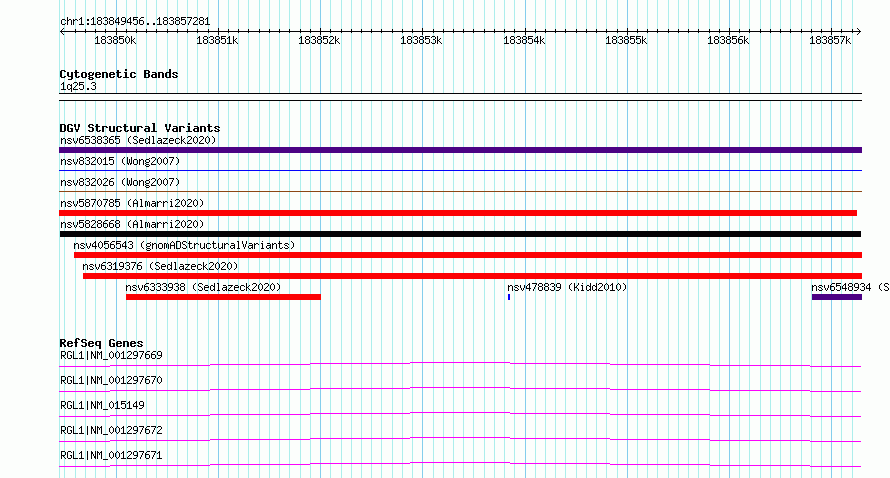Click the 183856k ruler tick label
This screenshot has width=890, height=478.
click(x=728, y=41)
